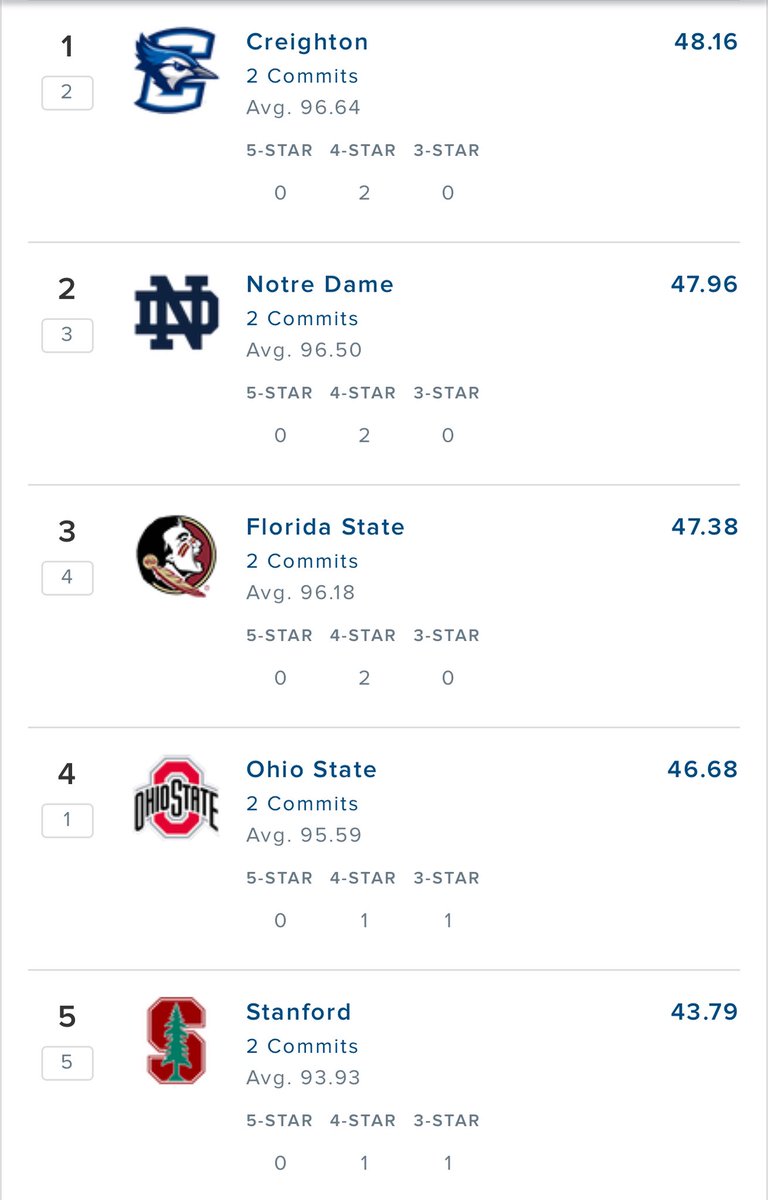
Task: View Florida State's 2 Commits list
Action: point(302,561)
